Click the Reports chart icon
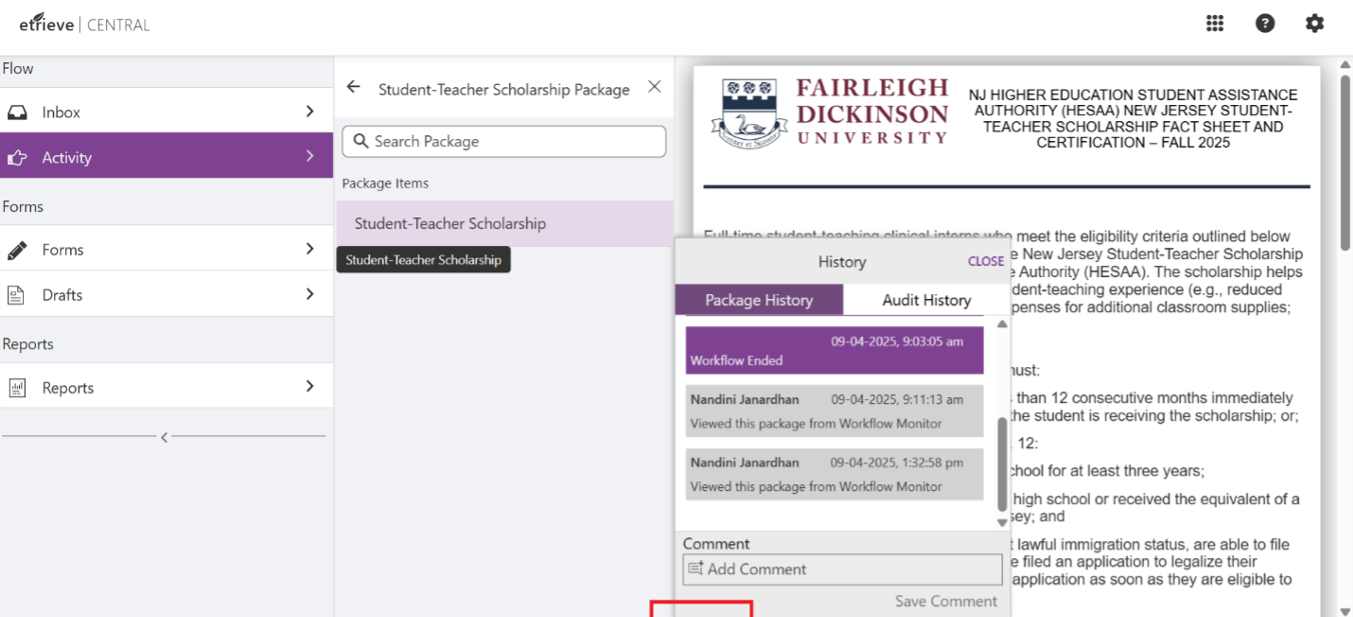Screen dimensions: 1353x617 coord(17,388)
